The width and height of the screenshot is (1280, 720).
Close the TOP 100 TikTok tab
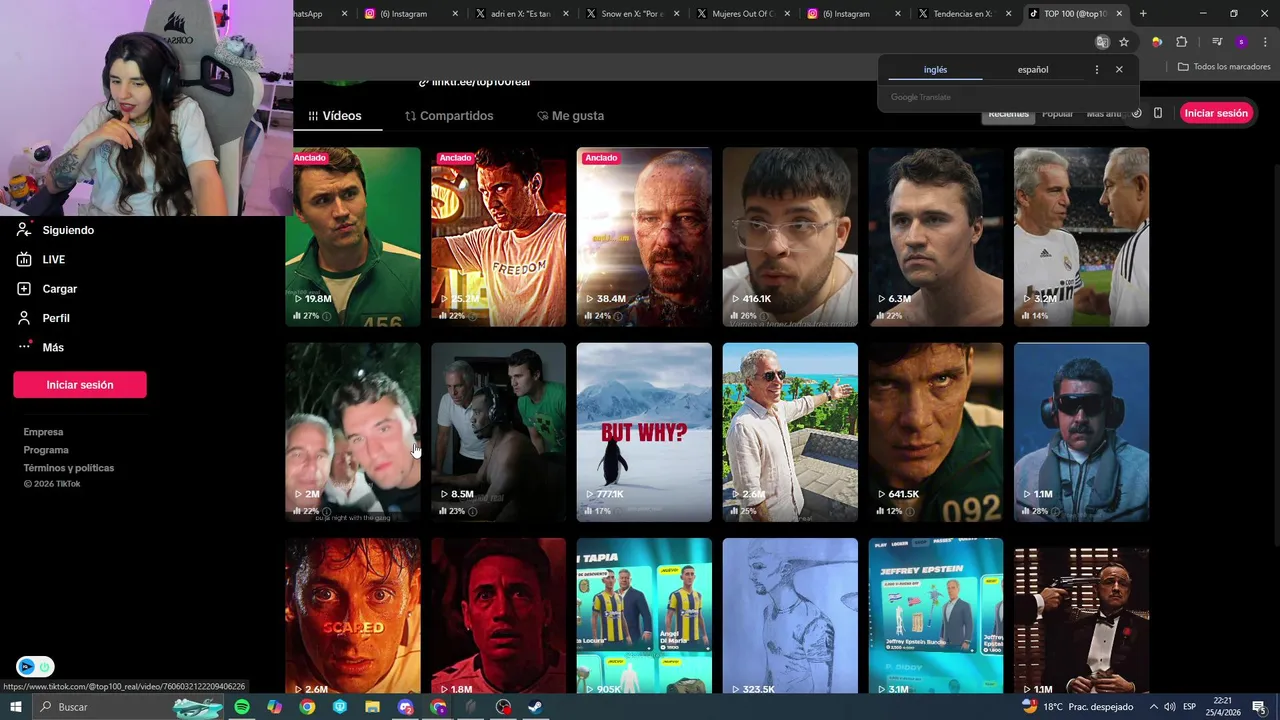point(1119,14)
